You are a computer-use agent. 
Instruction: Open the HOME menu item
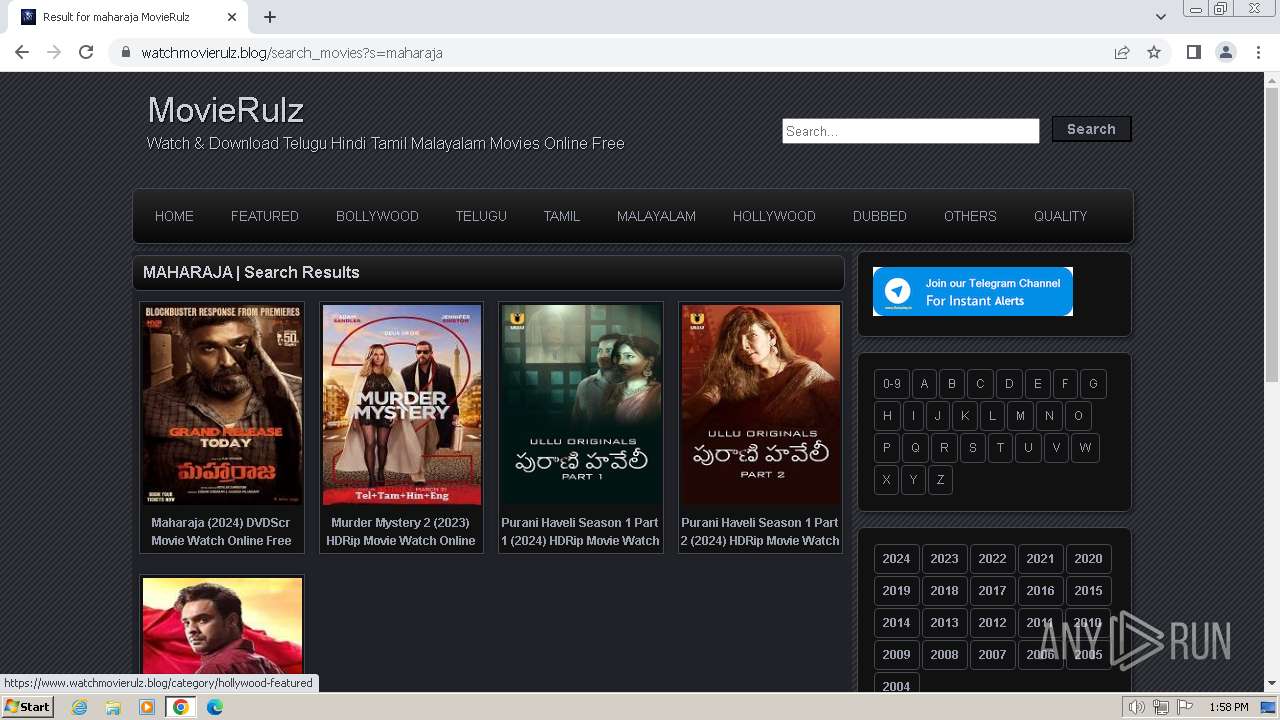tap(174, 216)
